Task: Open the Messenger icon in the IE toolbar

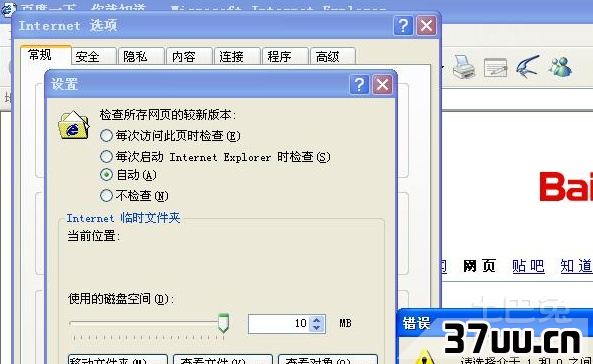Action: [x=560, y=67]
